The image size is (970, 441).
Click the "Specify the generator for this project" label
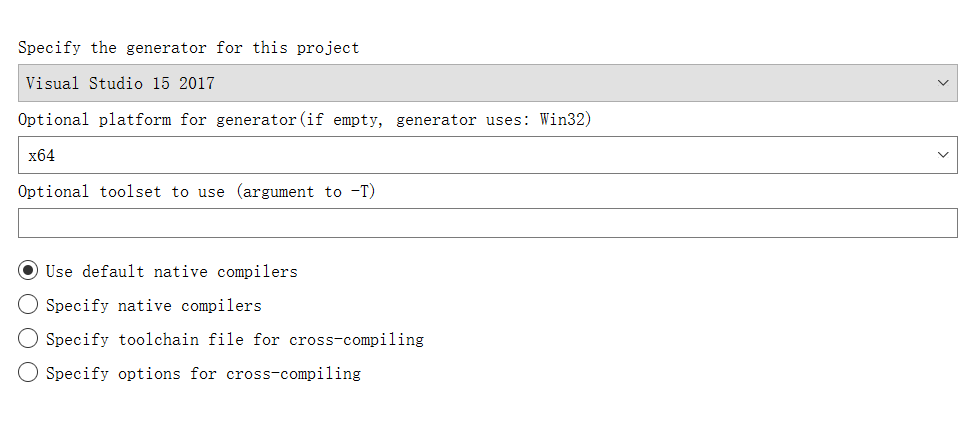point(188,47)
